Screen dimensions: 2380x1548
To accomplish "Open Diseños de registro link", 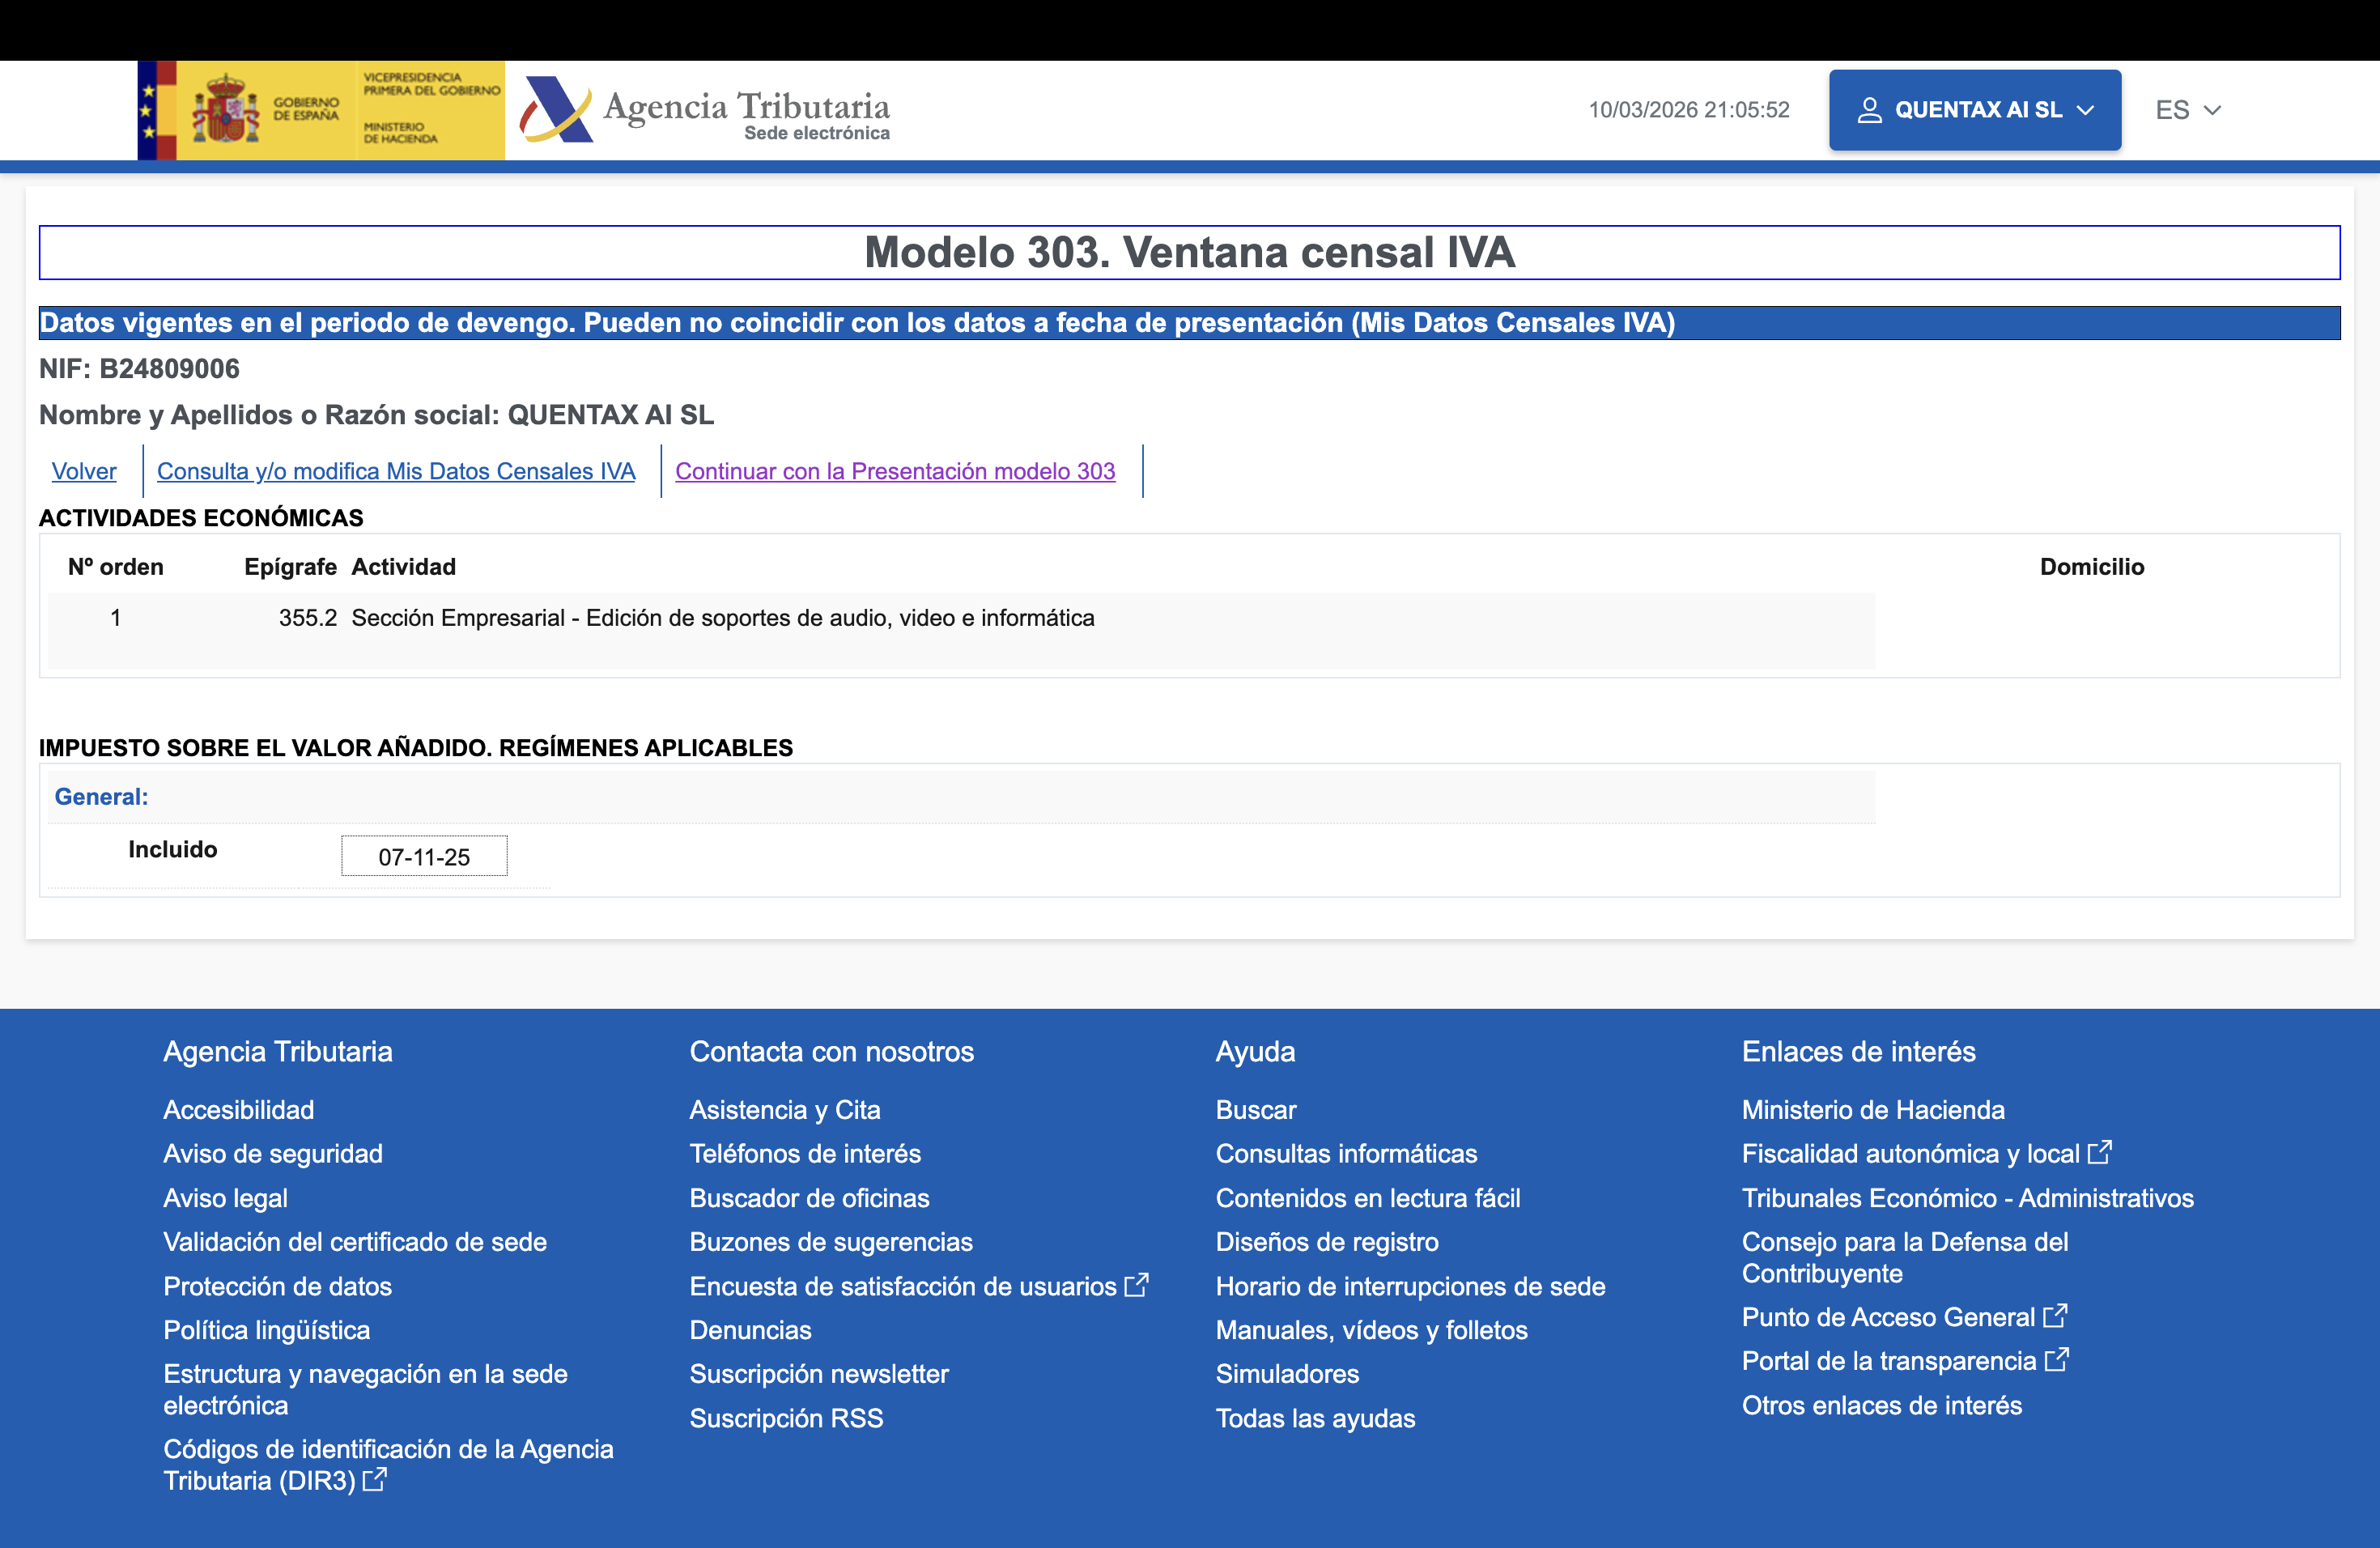I will [1327, 1241].
